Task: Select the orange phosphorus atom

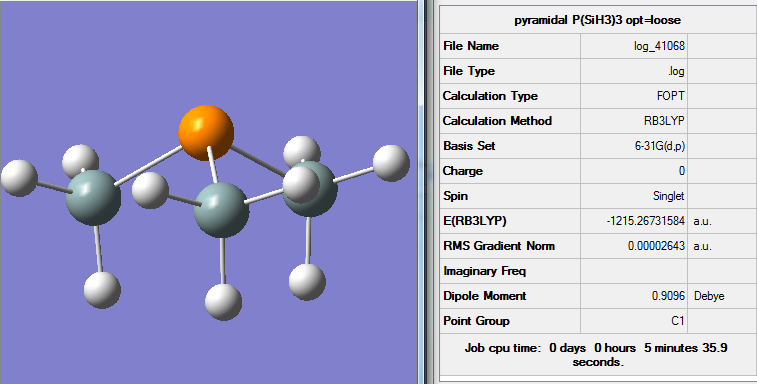Action: 206,133
